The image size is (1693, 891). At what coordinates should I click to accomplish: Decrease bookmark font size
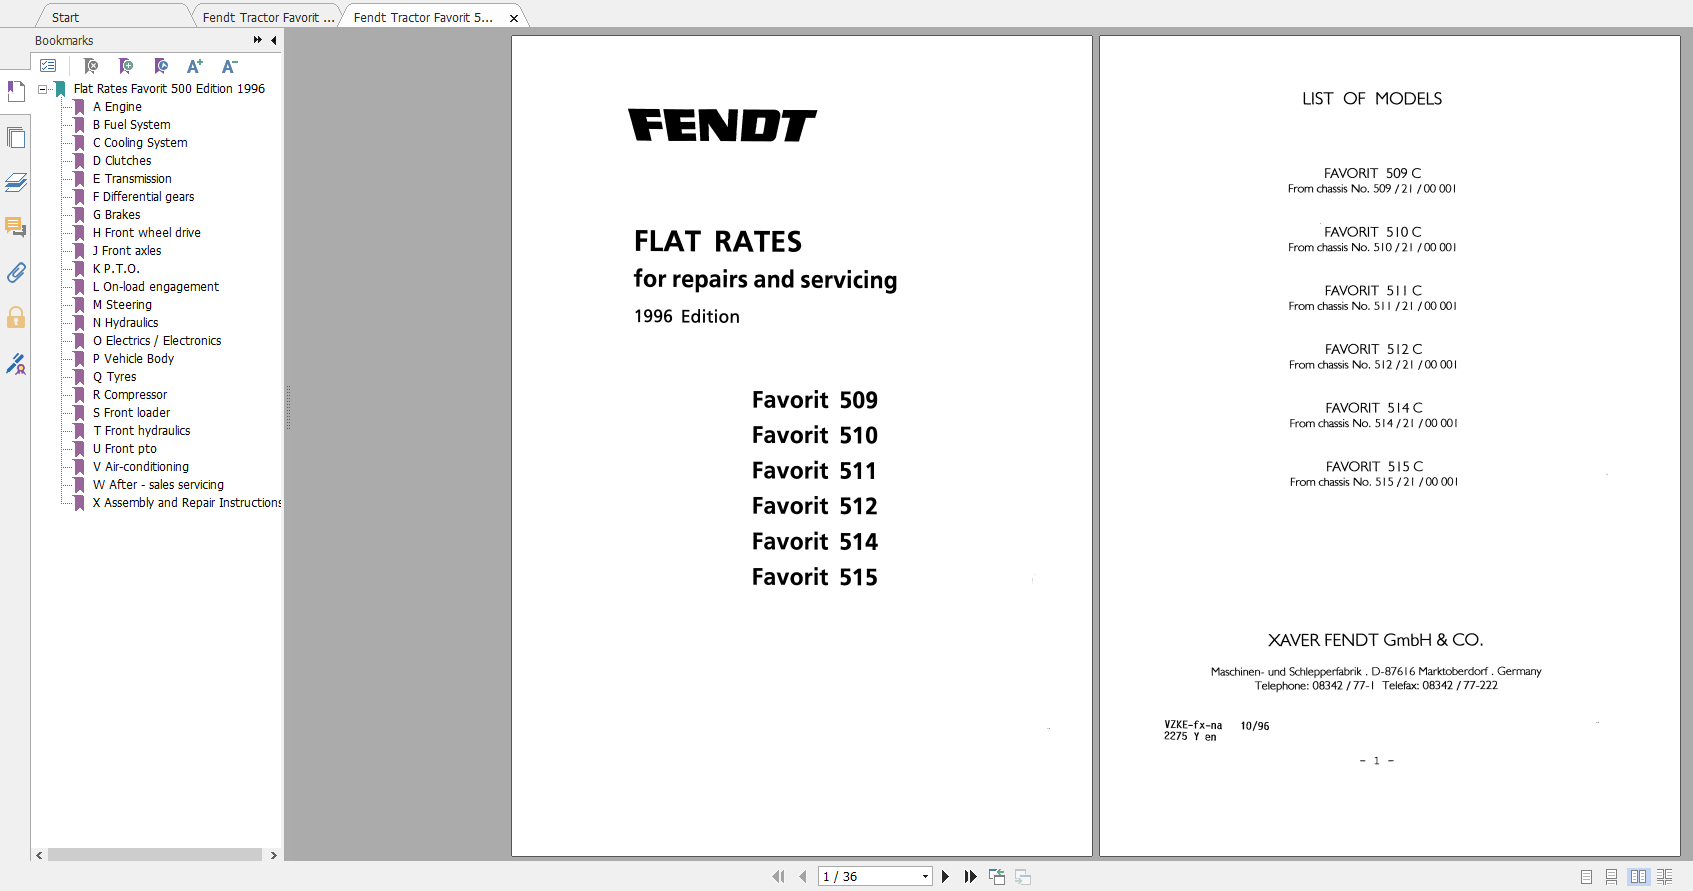point(229,66)
